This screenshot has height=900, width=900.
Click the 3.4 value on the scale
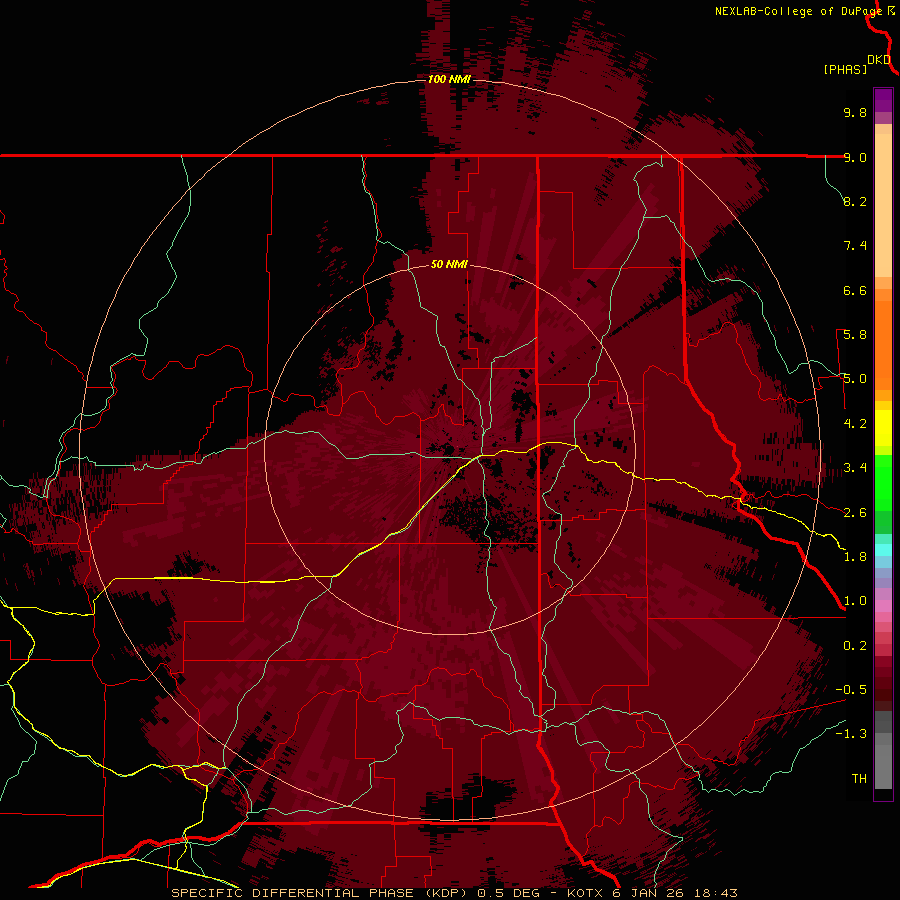(855, 468)
